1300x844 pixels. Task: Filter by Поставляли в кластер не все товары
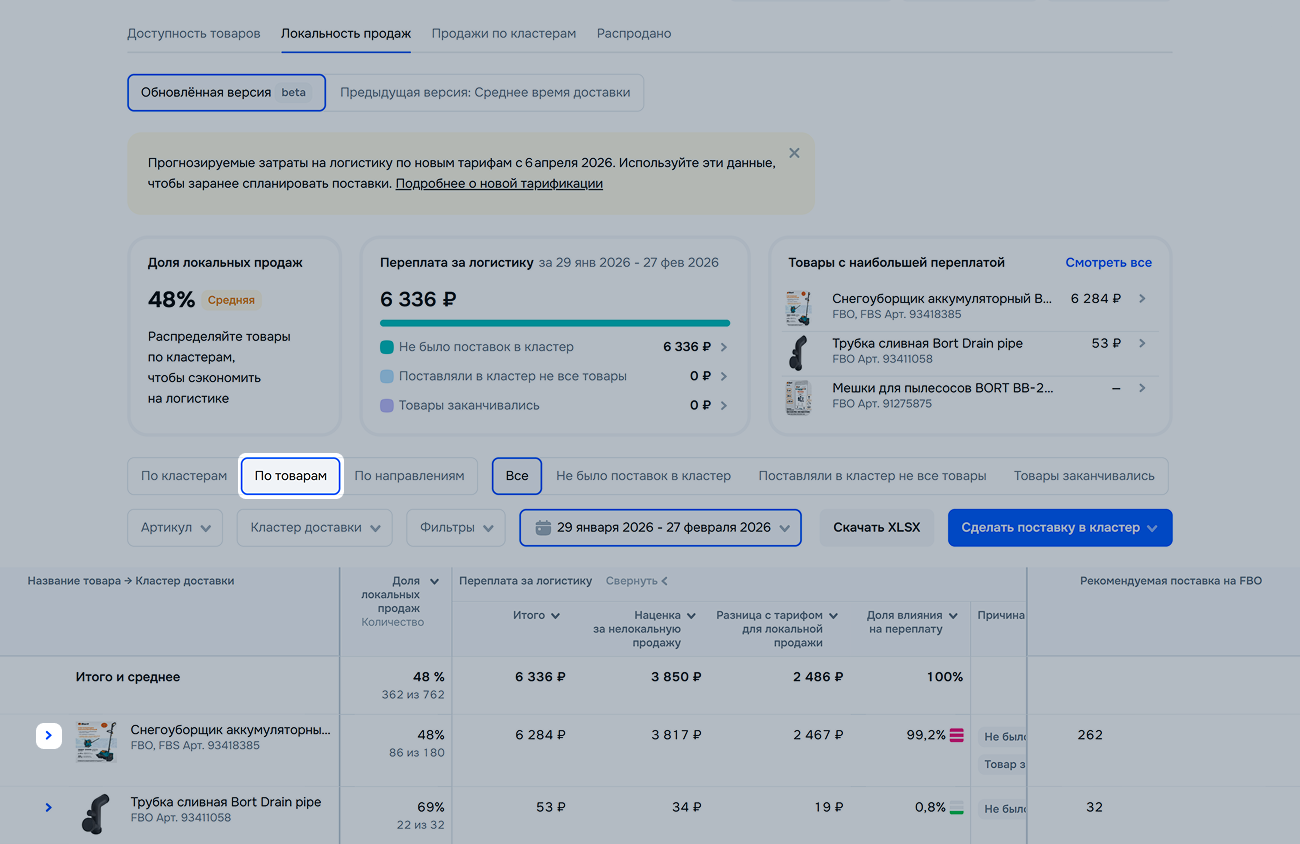872,476
